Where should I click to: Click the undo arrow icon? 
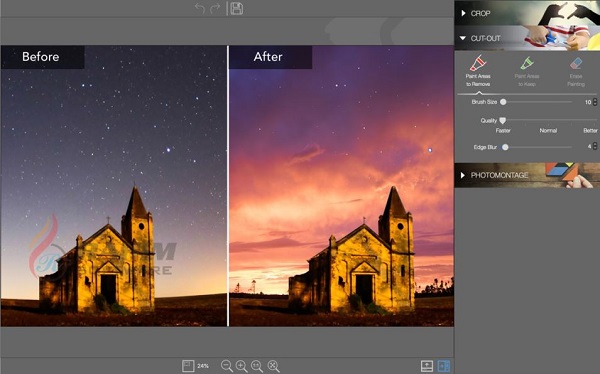(200, 8)
